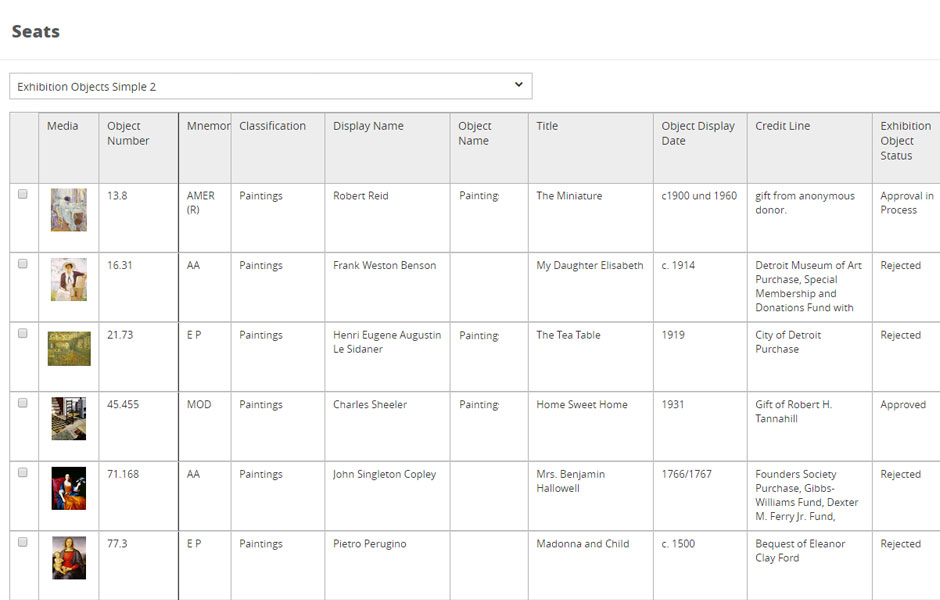Open the Exhibition Objects Simple 2 dropdown
This screenshot has width=940, height=600.
point(270,86)
